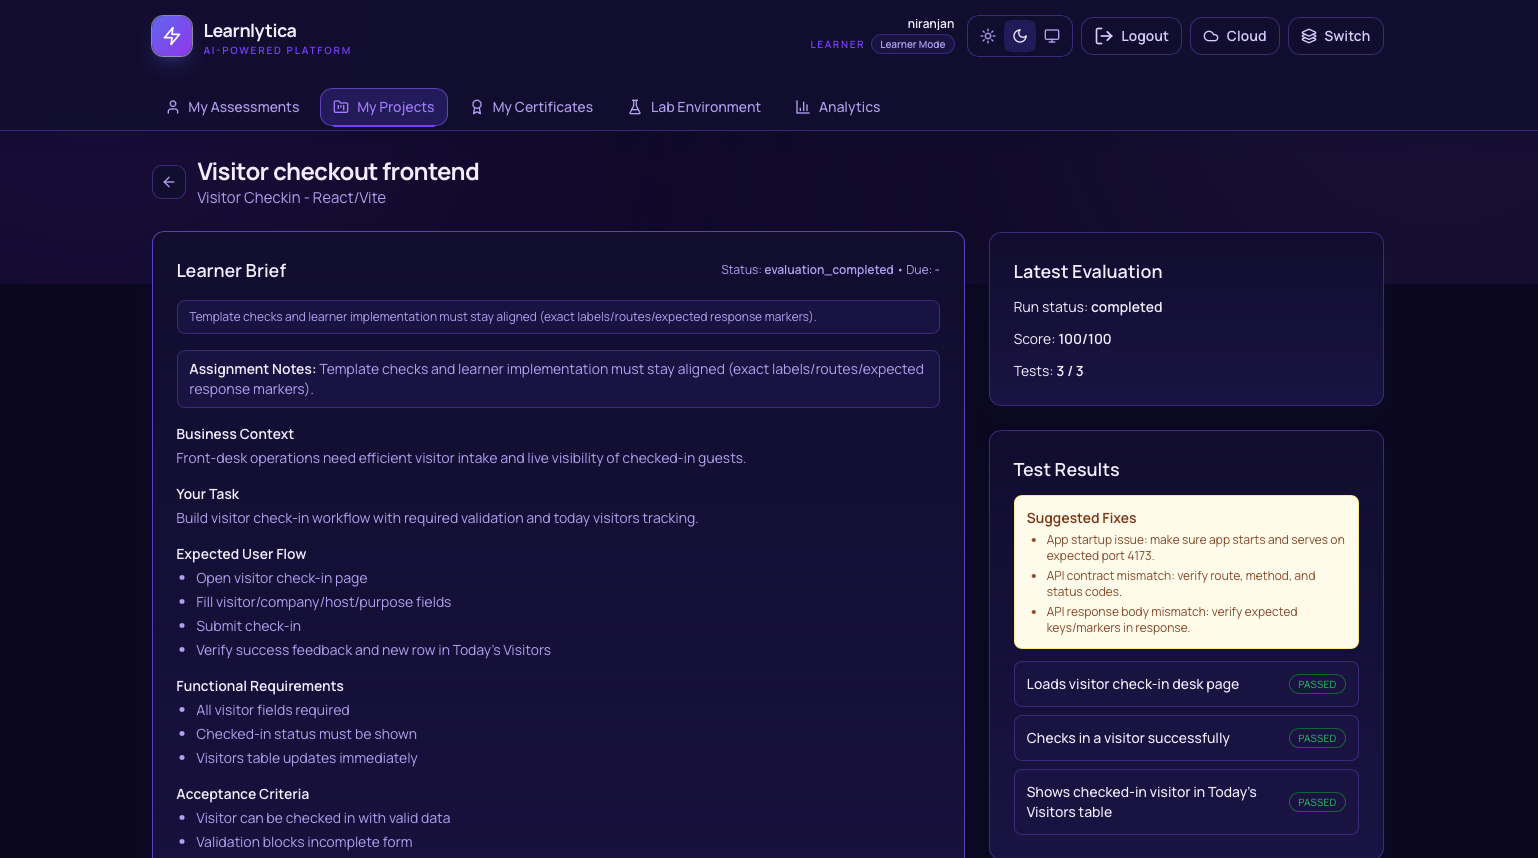
Task: Select the 'Loads visitor check-in desk page' result row
Action: (x=1186, y=684)
